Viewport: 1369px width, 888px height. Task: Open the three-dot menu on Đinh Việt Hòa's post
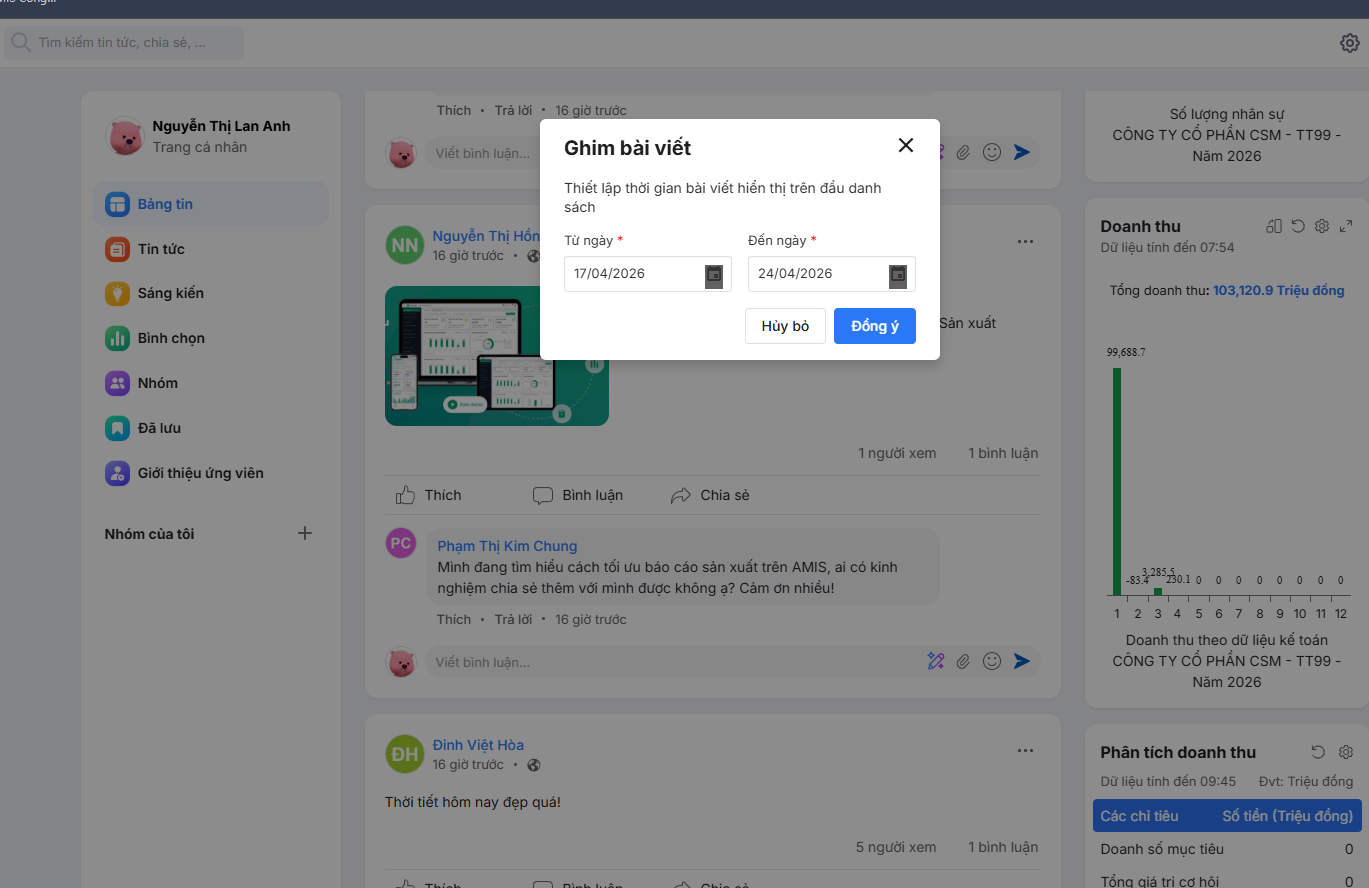(1025, 750)
